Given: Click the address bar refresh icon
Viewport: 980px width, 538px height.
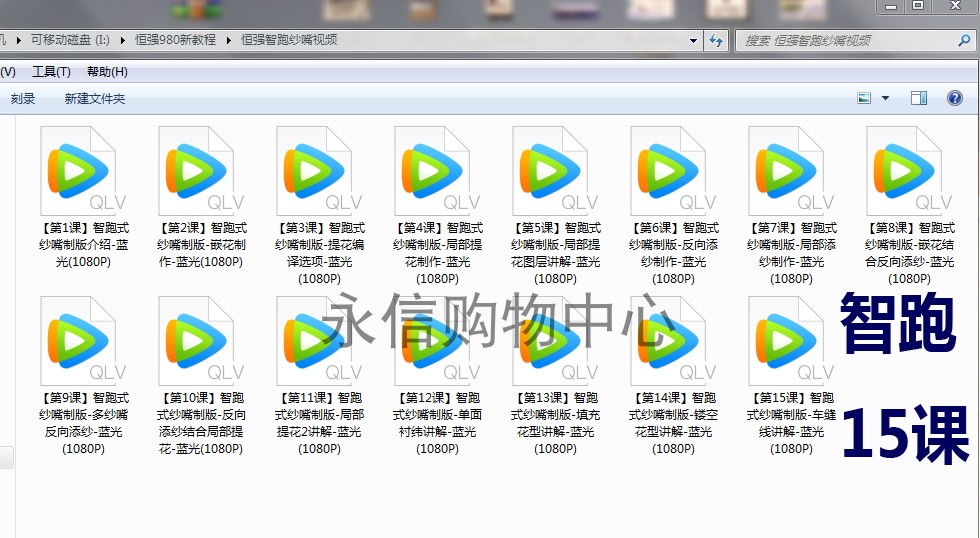Looking at the screenshot, I should pos(716,41).
